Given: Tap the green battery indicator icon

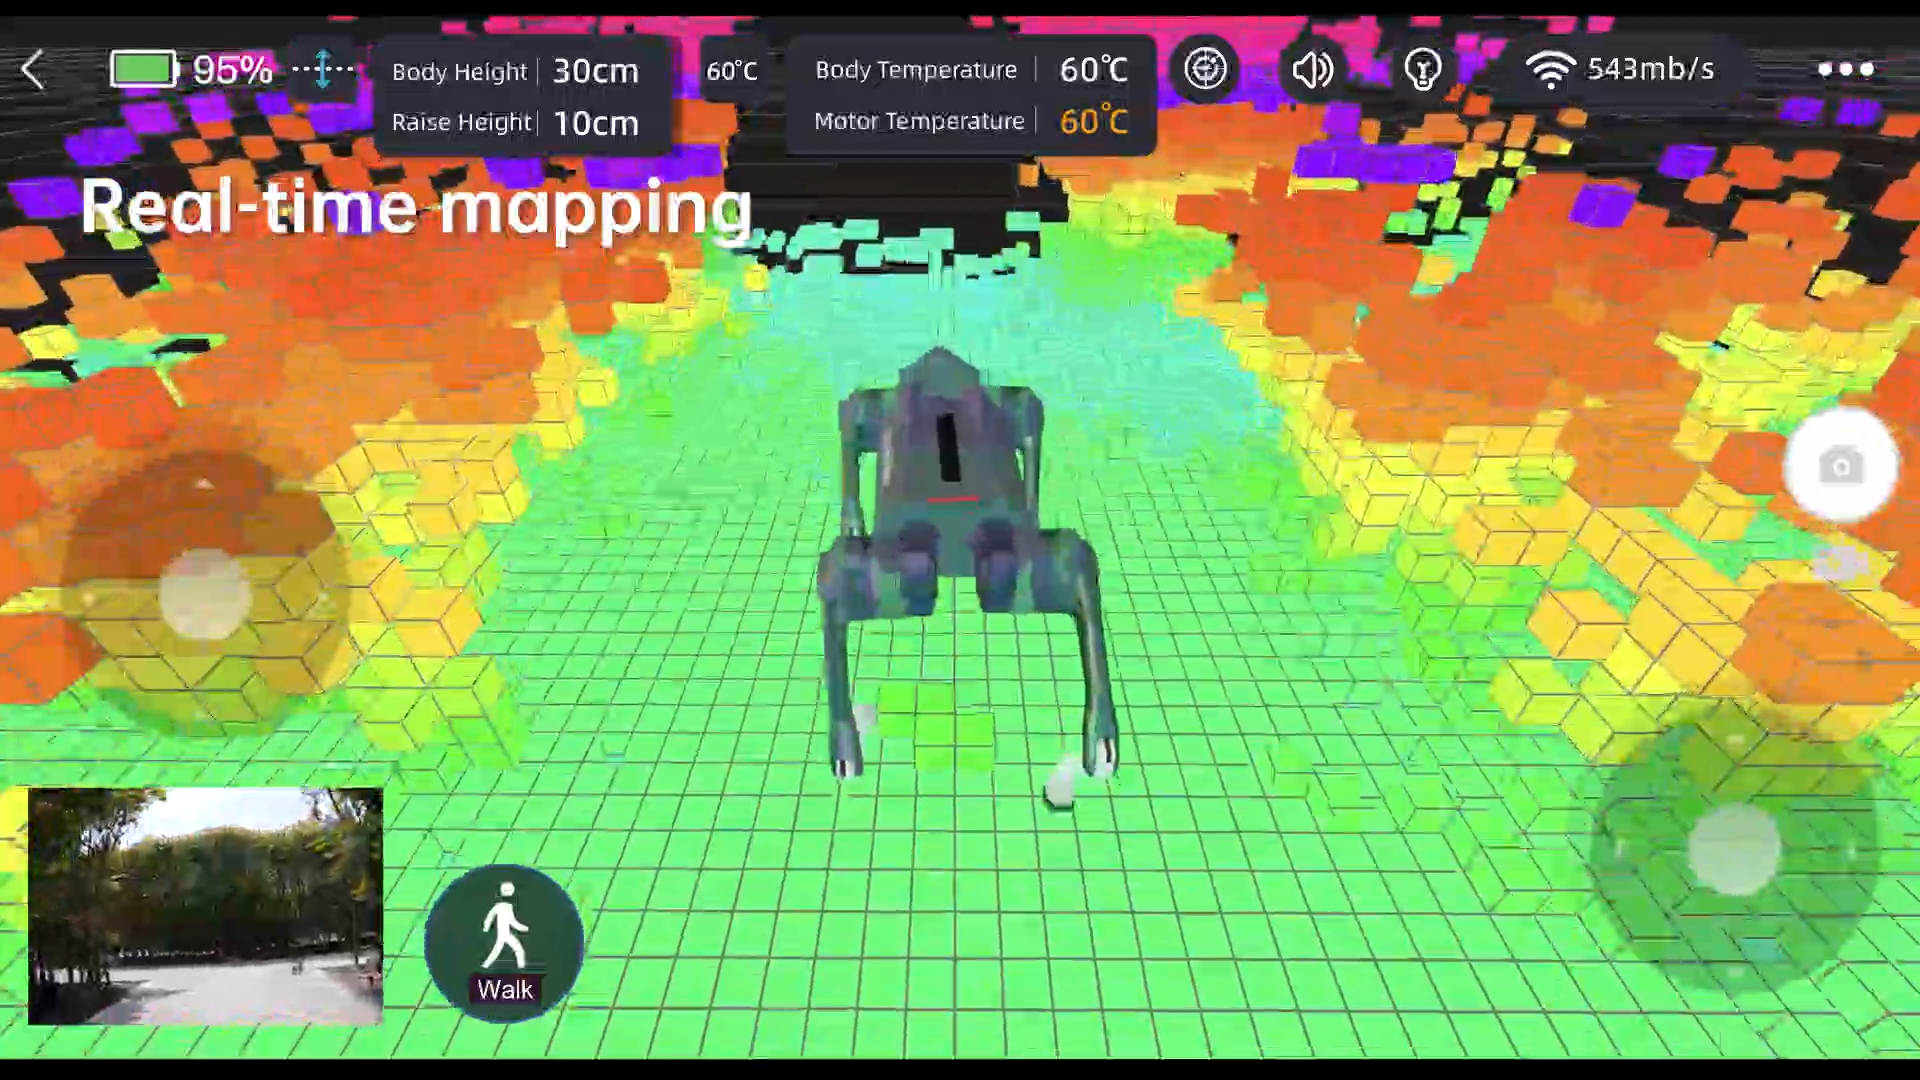Looking at the screenshot, I should point(144,69).
